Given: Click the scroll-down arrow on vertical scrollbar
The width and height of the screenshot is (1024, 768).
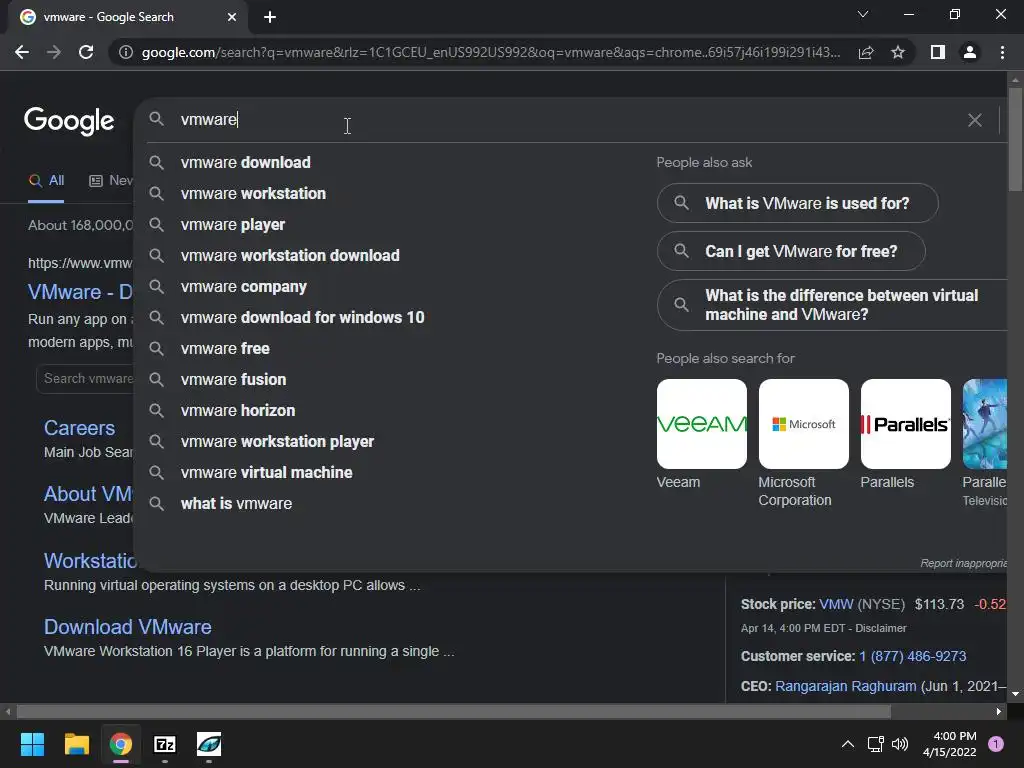Looking at the screenshot, I should point(1015,694).
